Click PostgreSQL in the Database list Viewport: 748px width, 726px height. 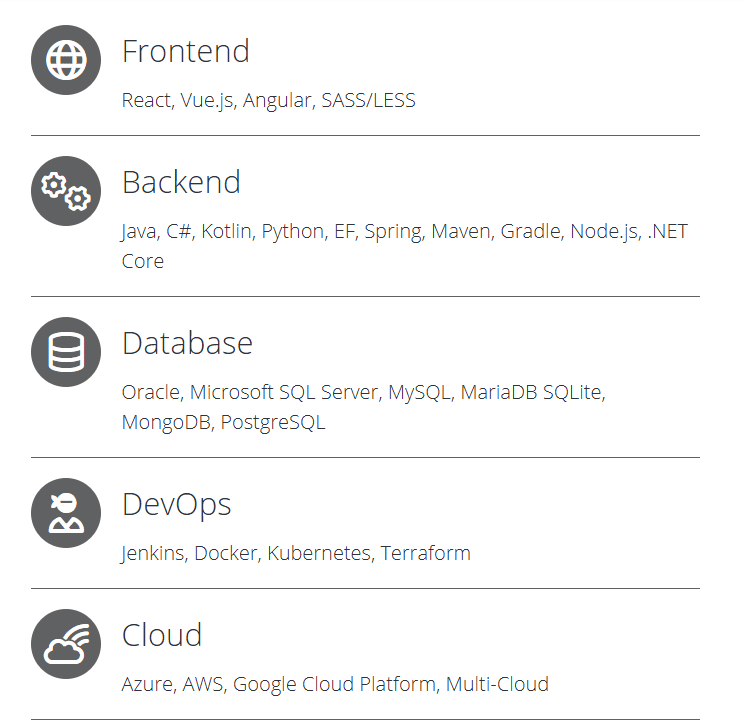coord(272,422)
